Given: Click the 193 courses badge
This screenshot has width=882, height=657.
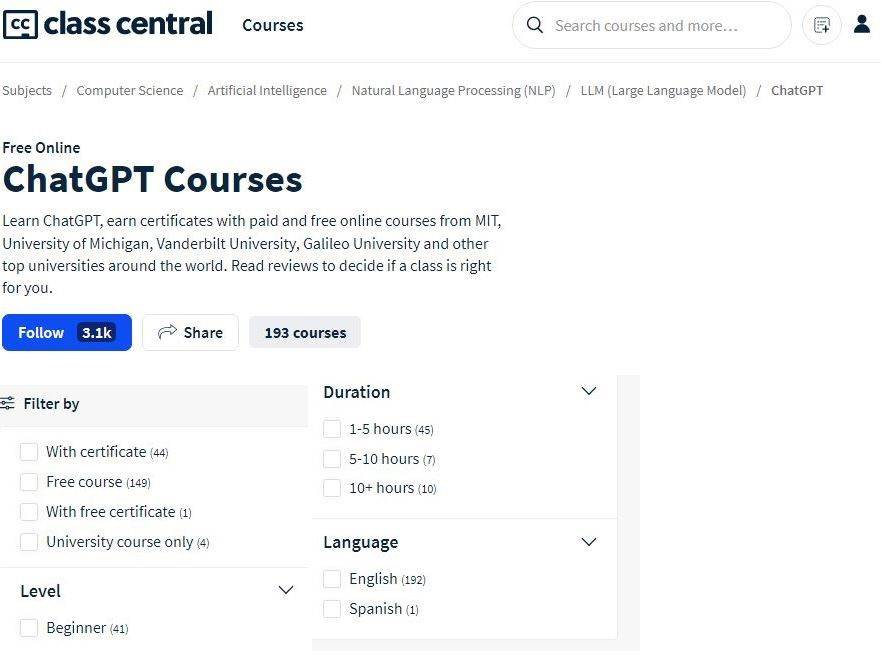Looking at the screenshot, I should (305, 333).
